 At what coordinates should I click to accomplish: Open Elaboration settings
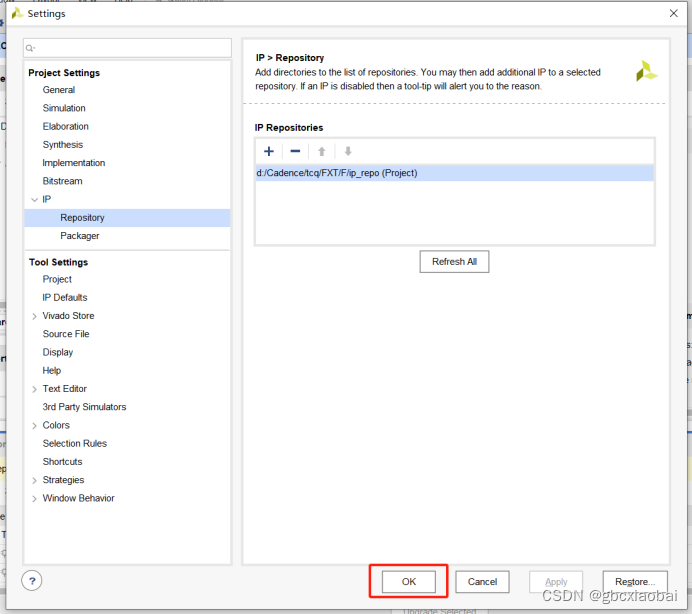pyautogui.click(x=65, y=126)
